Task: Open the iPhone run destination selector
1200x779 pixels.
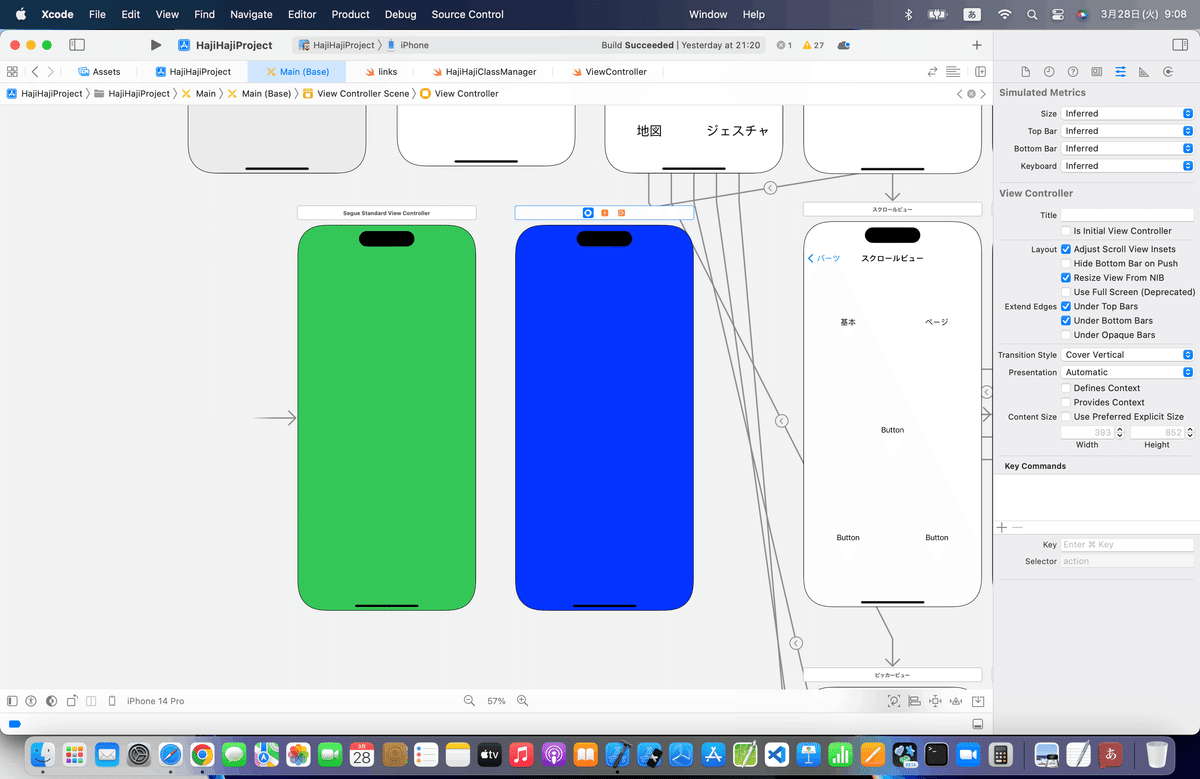Action: (408, 45)
